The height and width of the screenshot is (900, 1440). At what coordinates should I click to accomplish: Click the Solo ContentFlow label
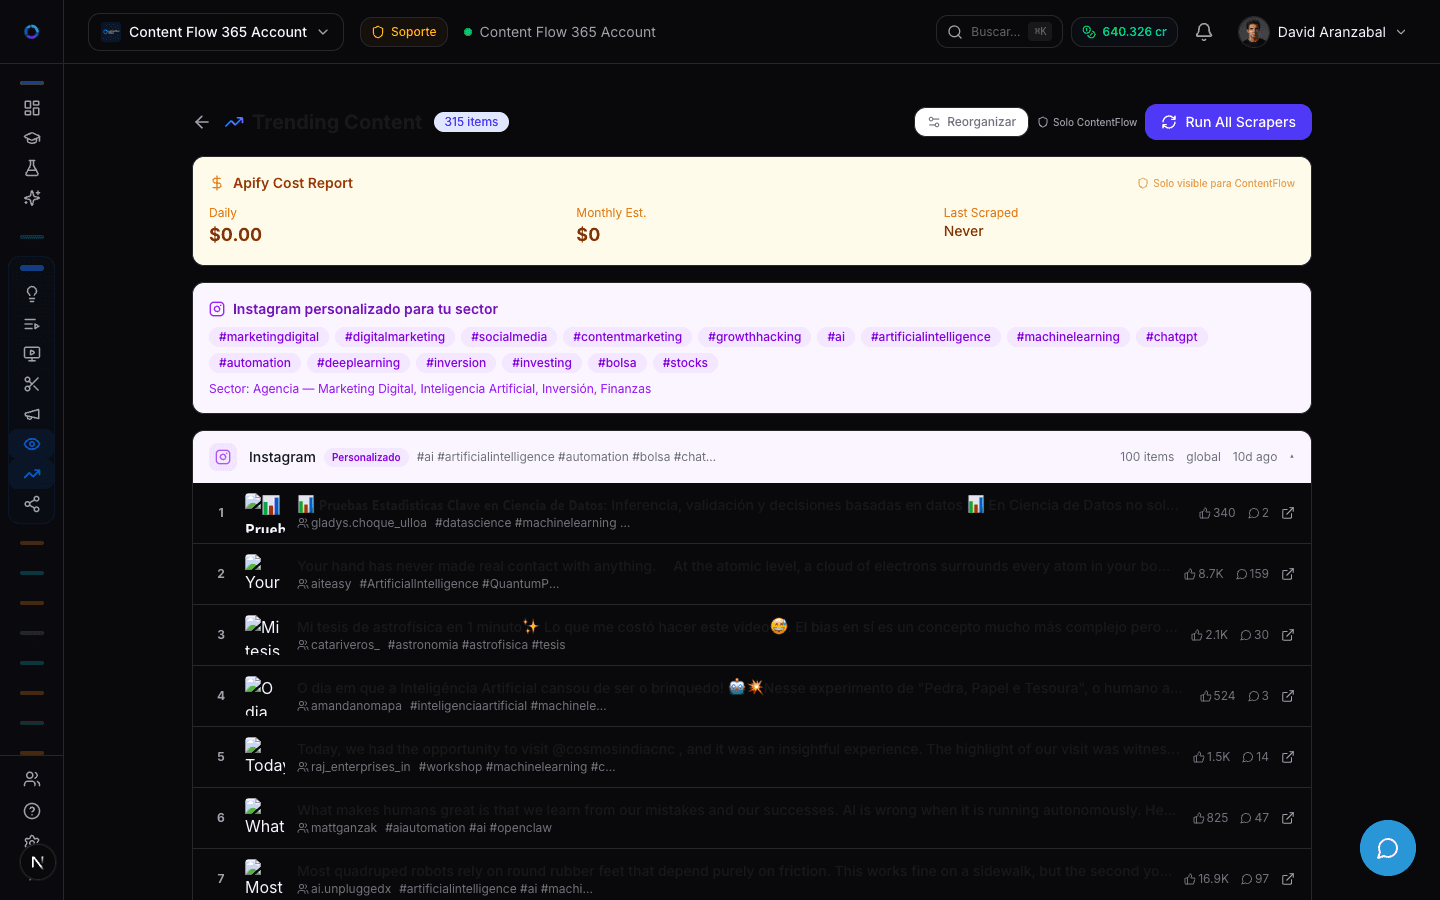click(1087, 122)
